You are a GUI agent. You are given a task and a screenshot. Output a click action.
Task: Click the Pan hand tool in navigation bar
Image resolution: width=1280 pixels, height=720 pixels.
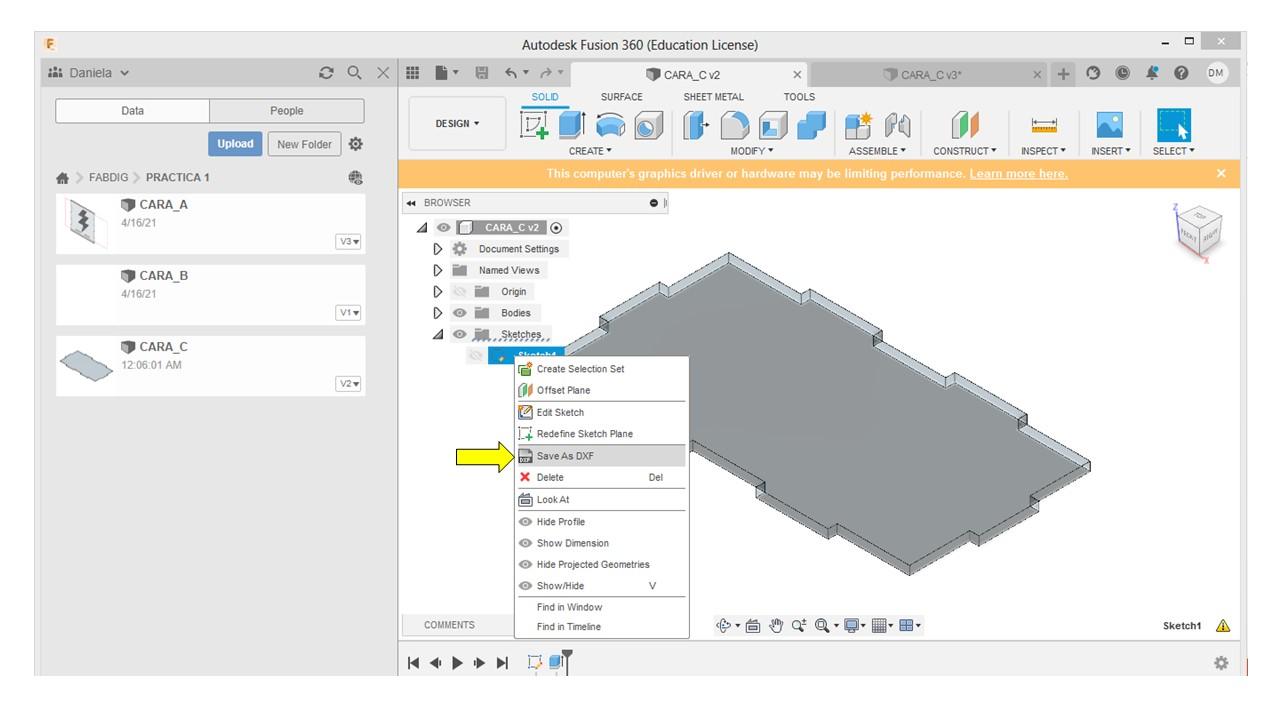tap(775, 626)
